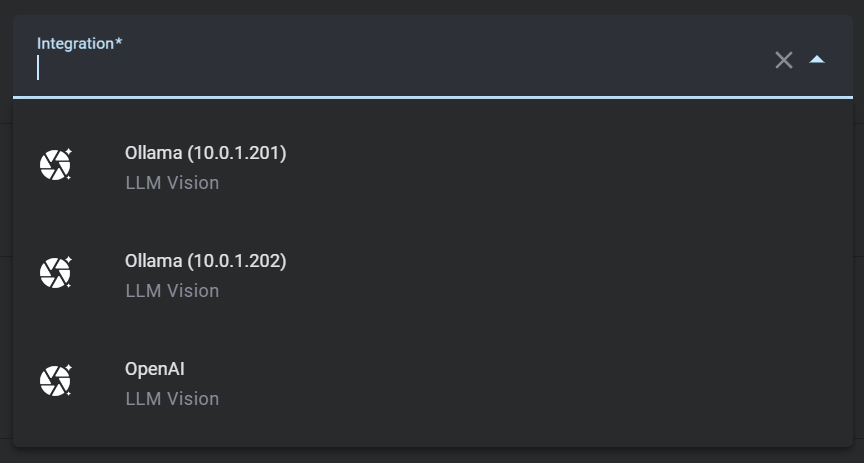This screenshot has height=463, width=864.
Task: Click the word Ollama in the first option
Action: pos(153,153)
